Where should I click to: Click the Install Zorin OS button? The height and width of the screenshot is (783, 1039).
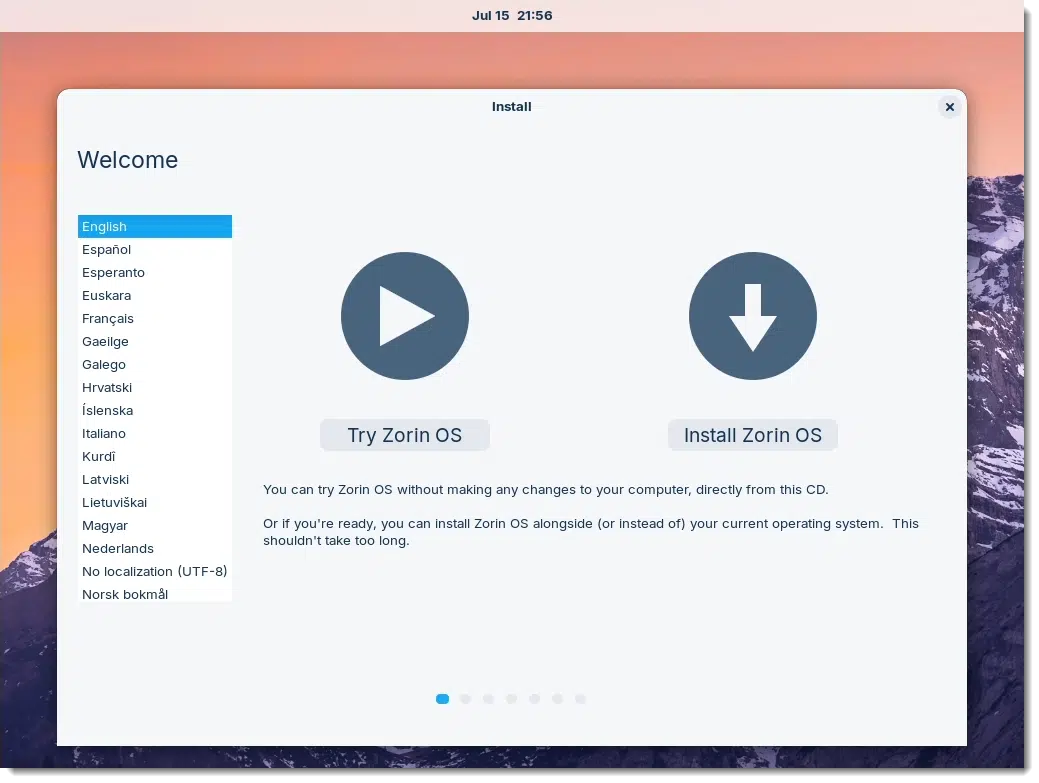pyautogui.click(x=753, y=435)
